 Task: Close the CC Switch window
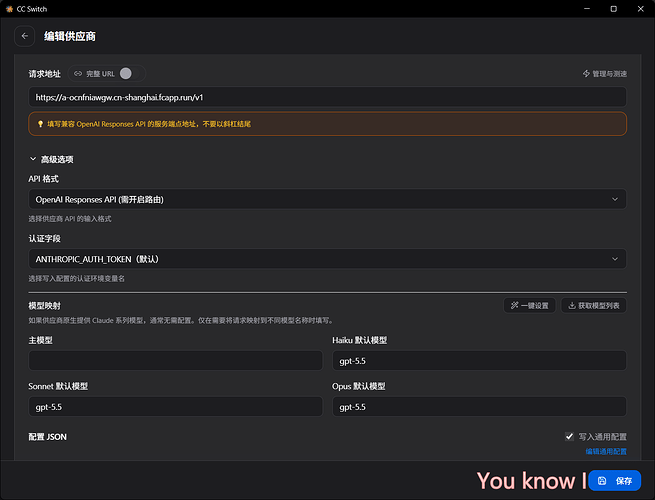point(640,9)
